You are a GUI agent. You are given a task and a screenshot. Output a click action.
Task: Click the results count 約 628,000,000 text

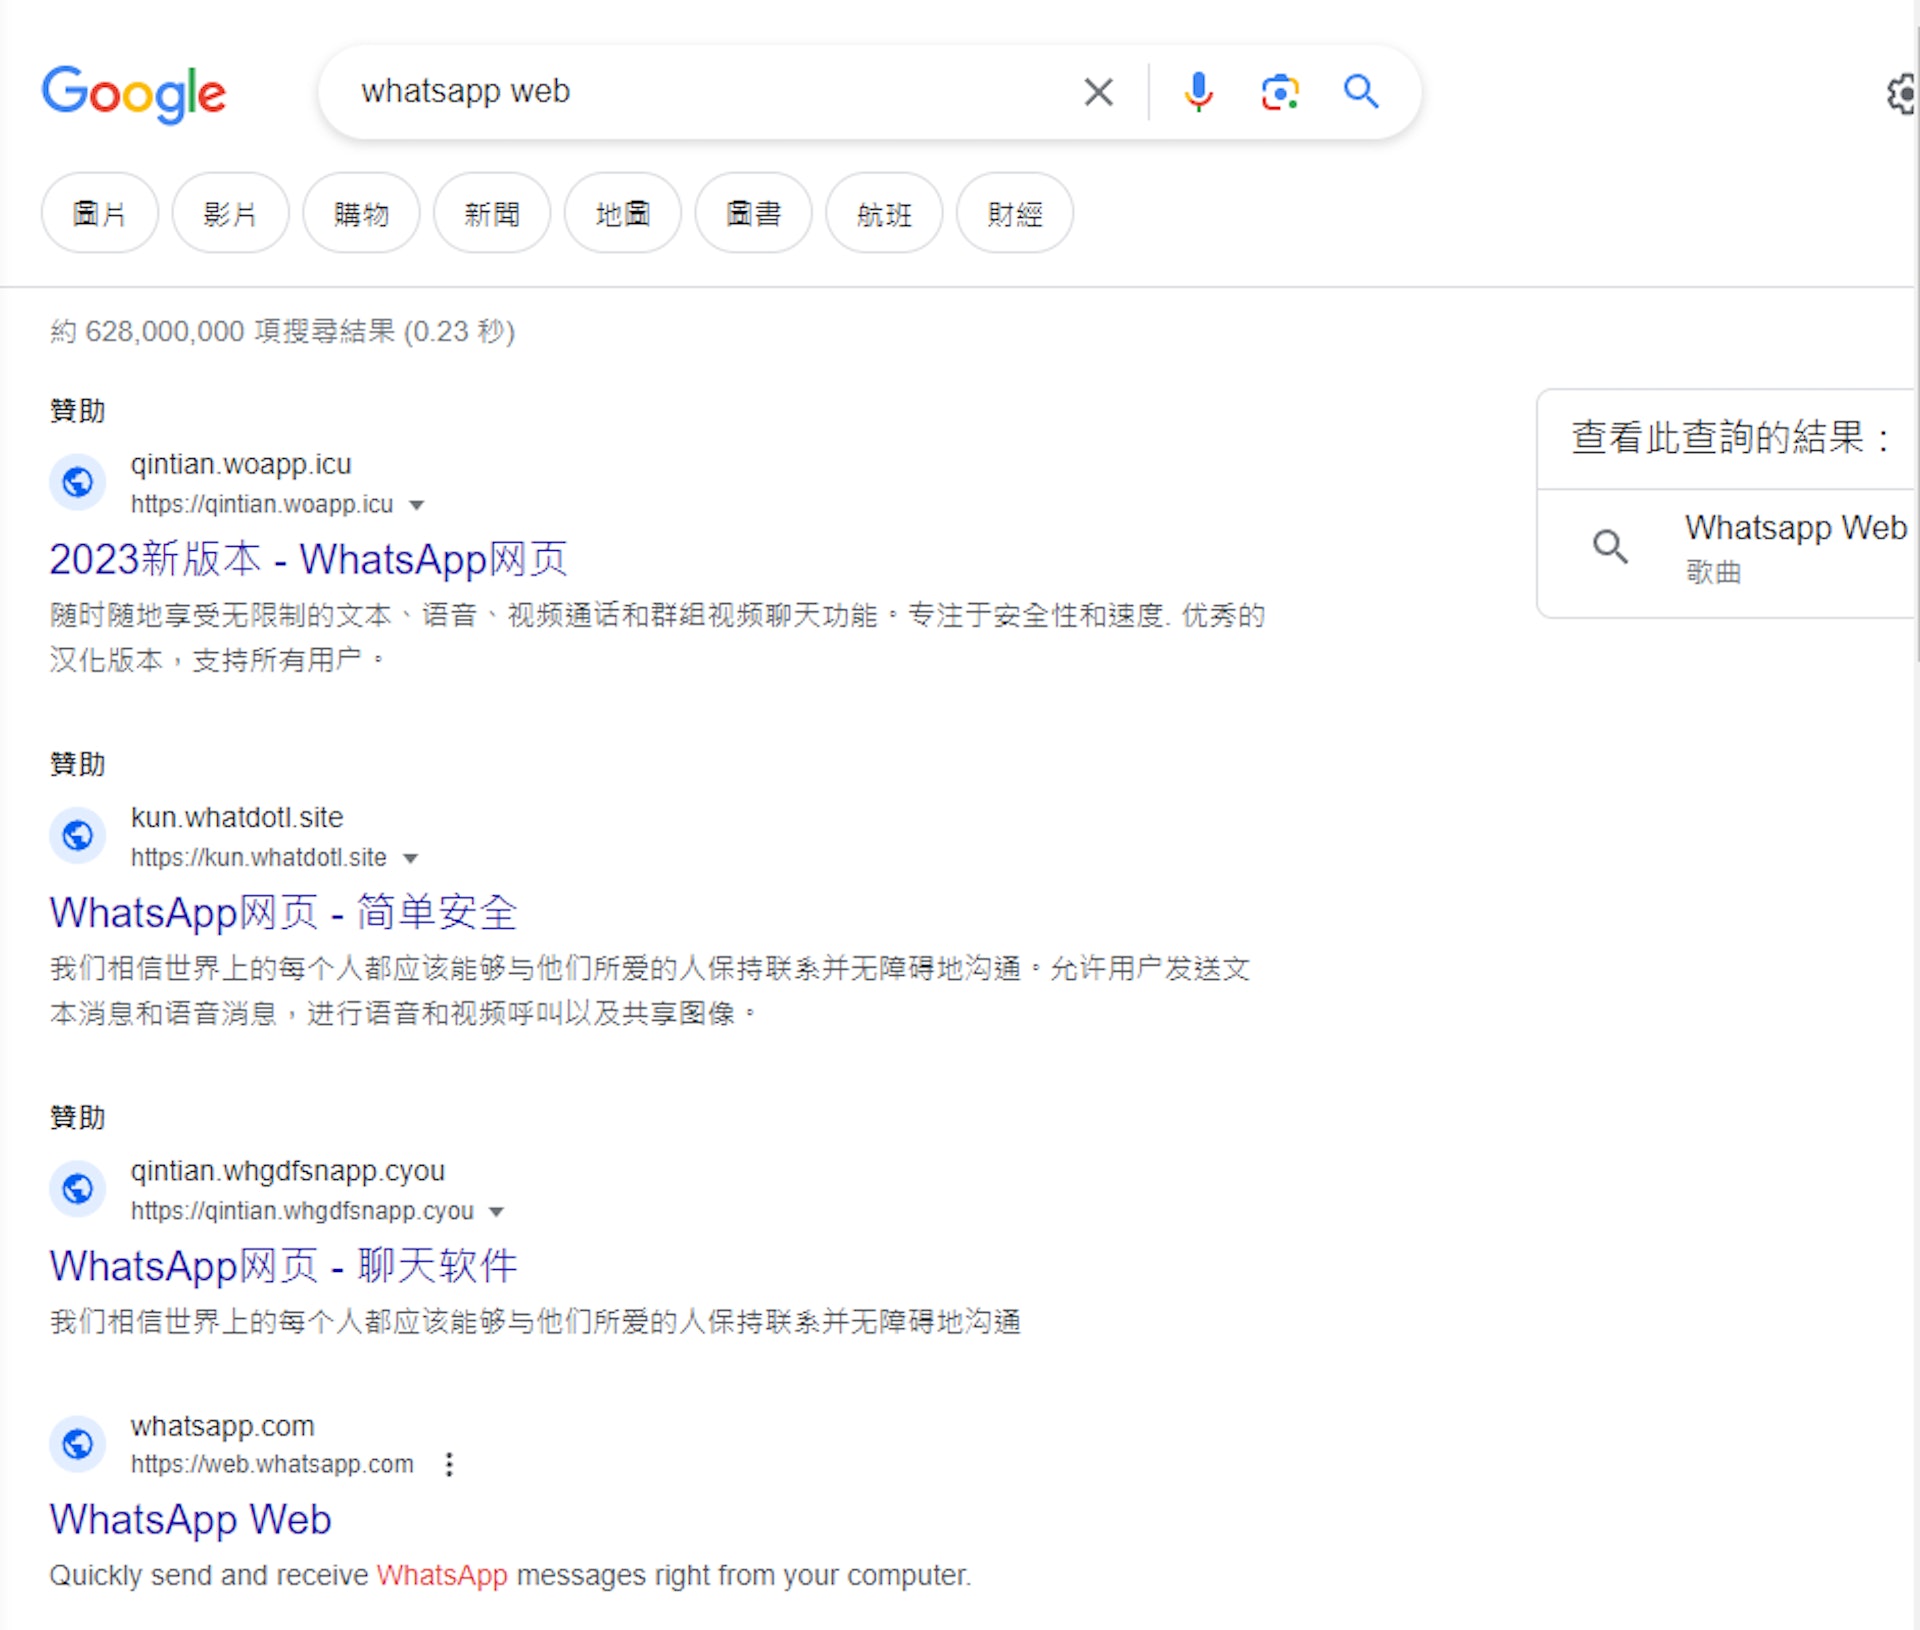283,331
